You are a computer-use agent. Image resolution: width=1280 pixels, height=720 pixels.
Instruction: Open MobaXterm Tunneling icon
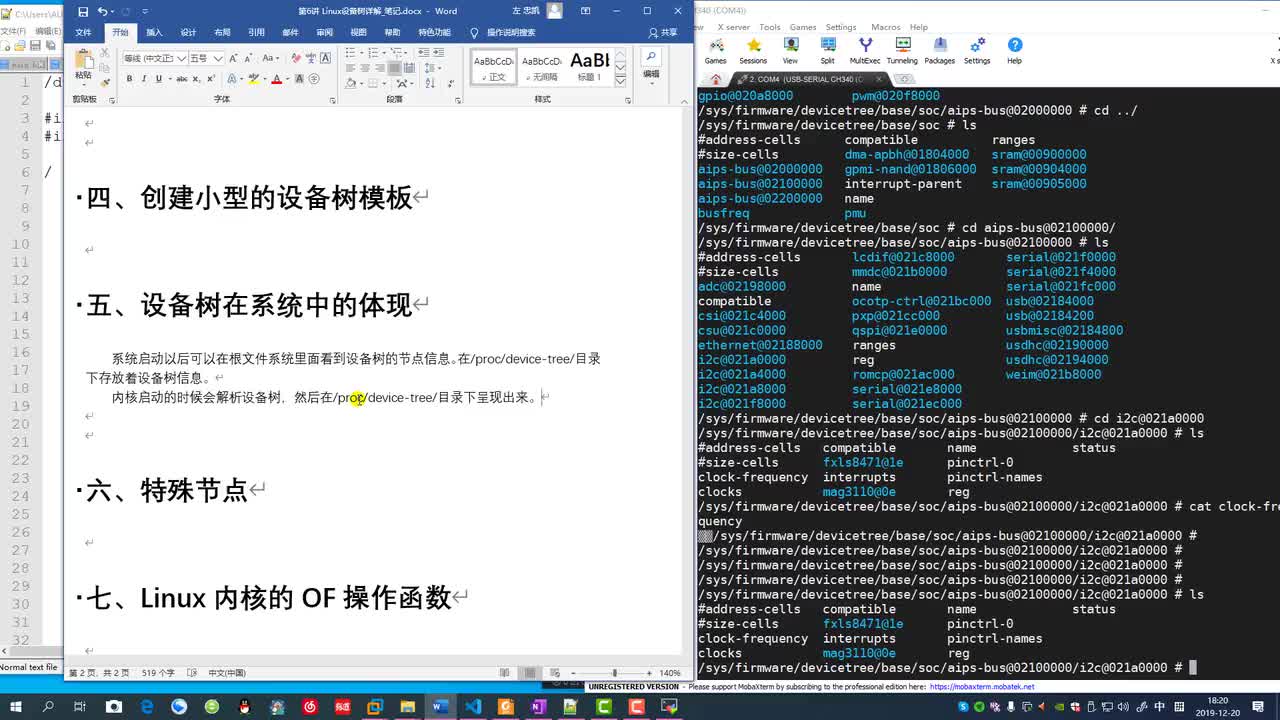[x=902, y=51]
